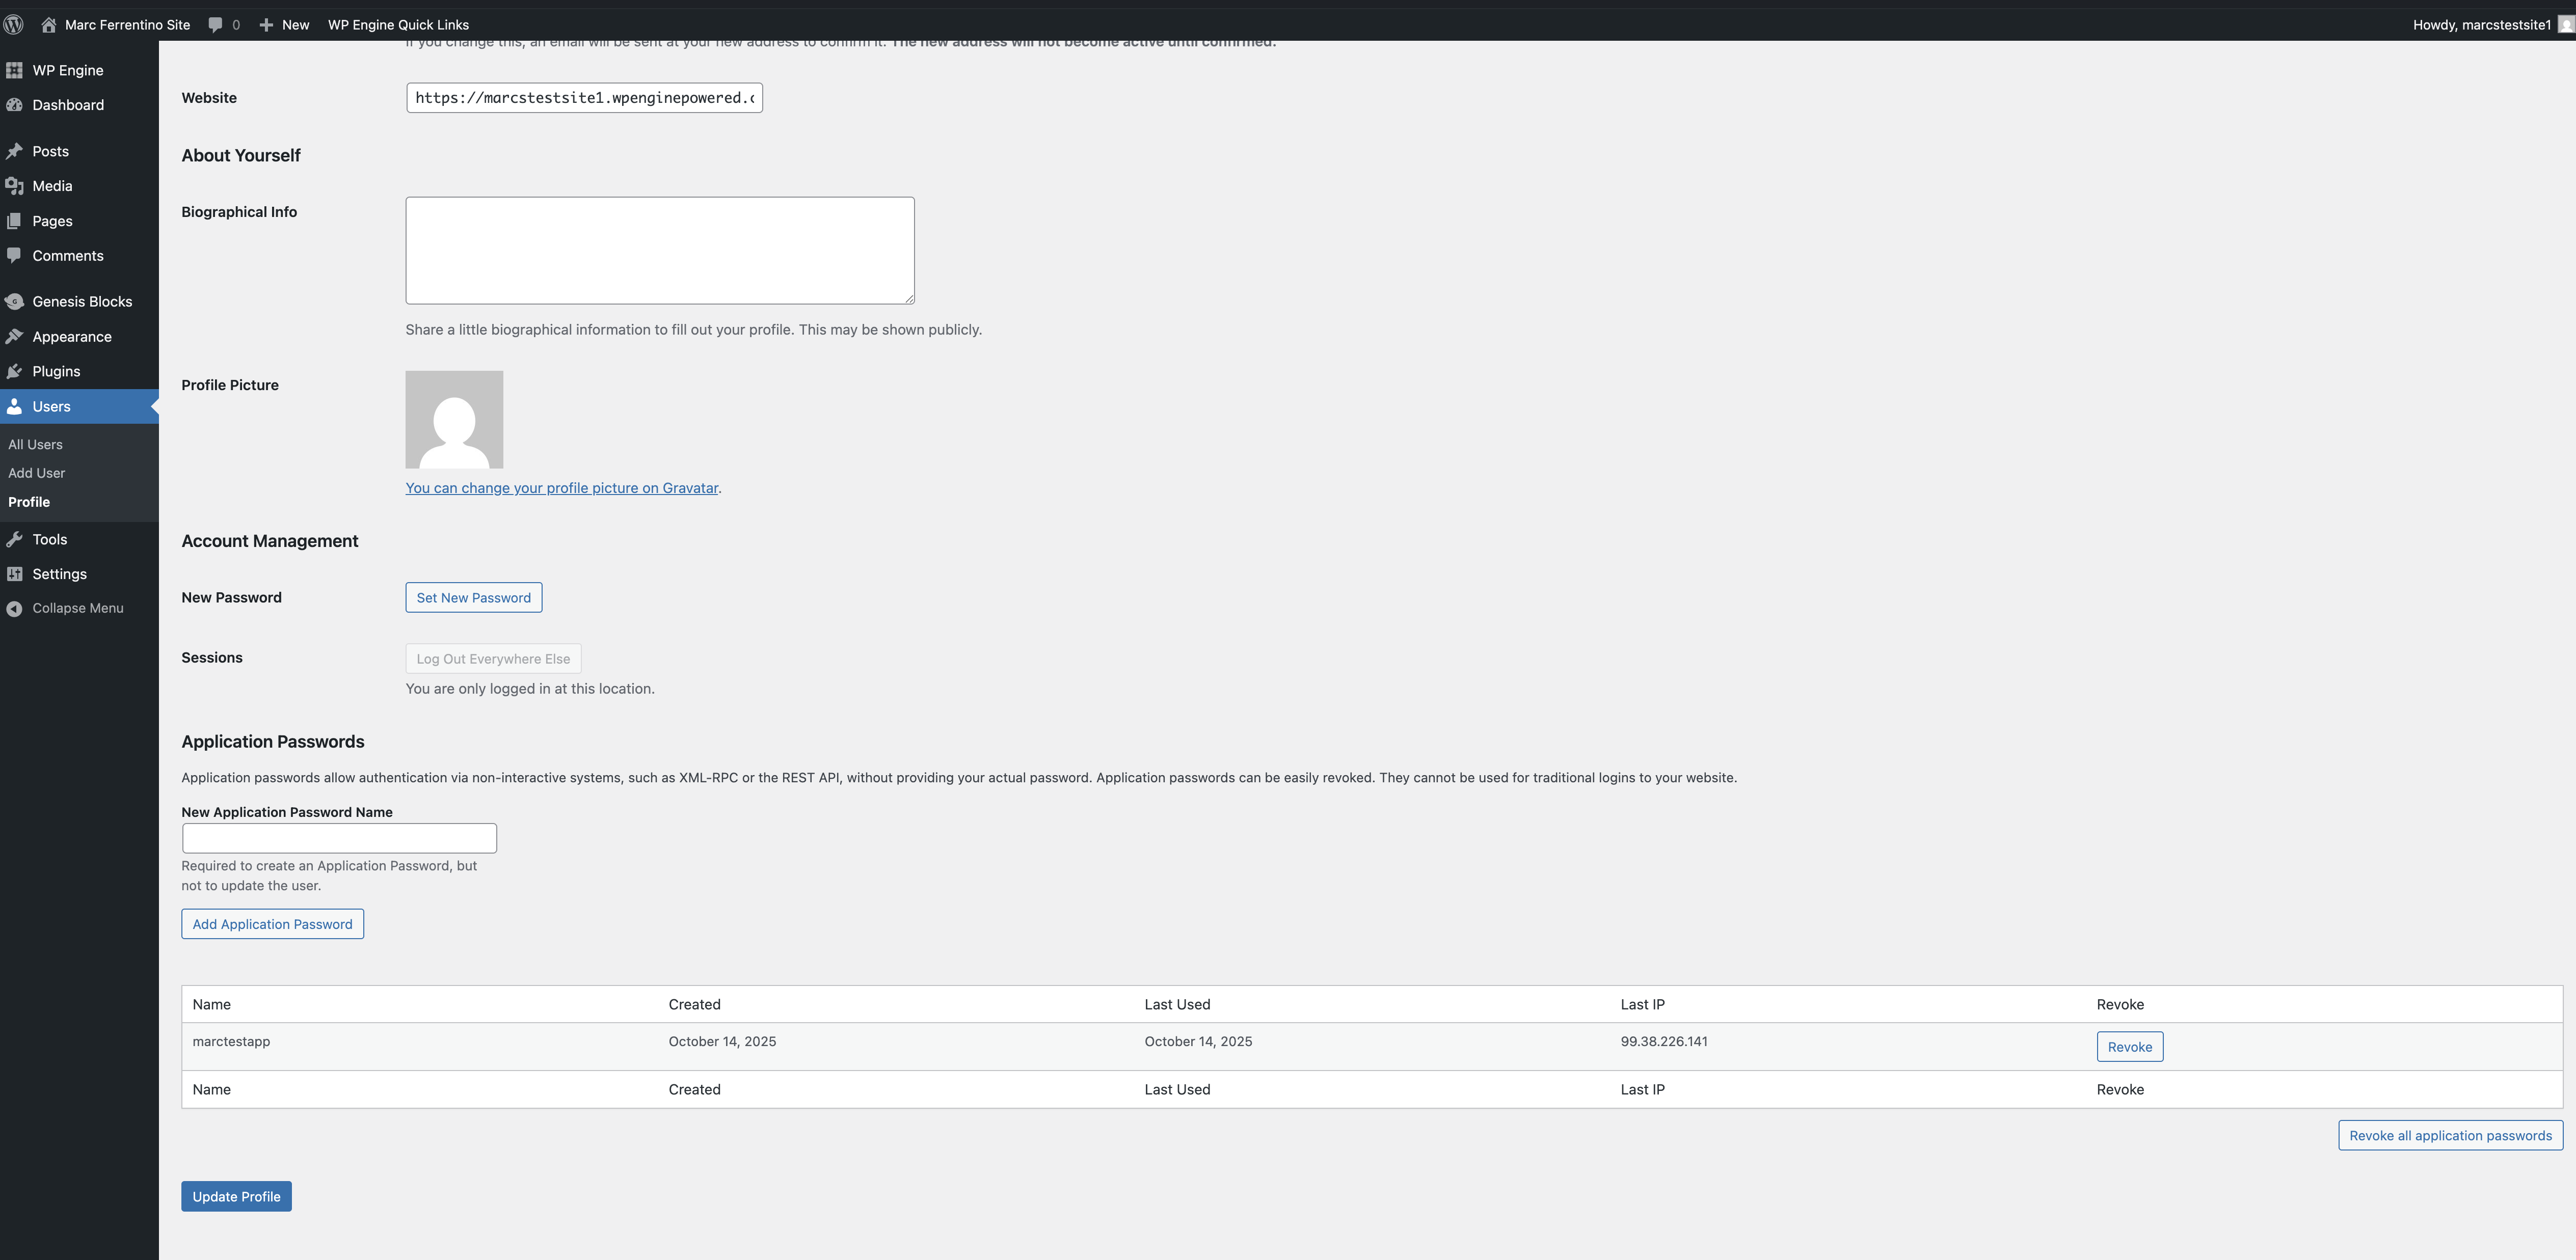2576x1260 pixels.
Task: Click the New Application Password Name field
Action: click(339, 838)
